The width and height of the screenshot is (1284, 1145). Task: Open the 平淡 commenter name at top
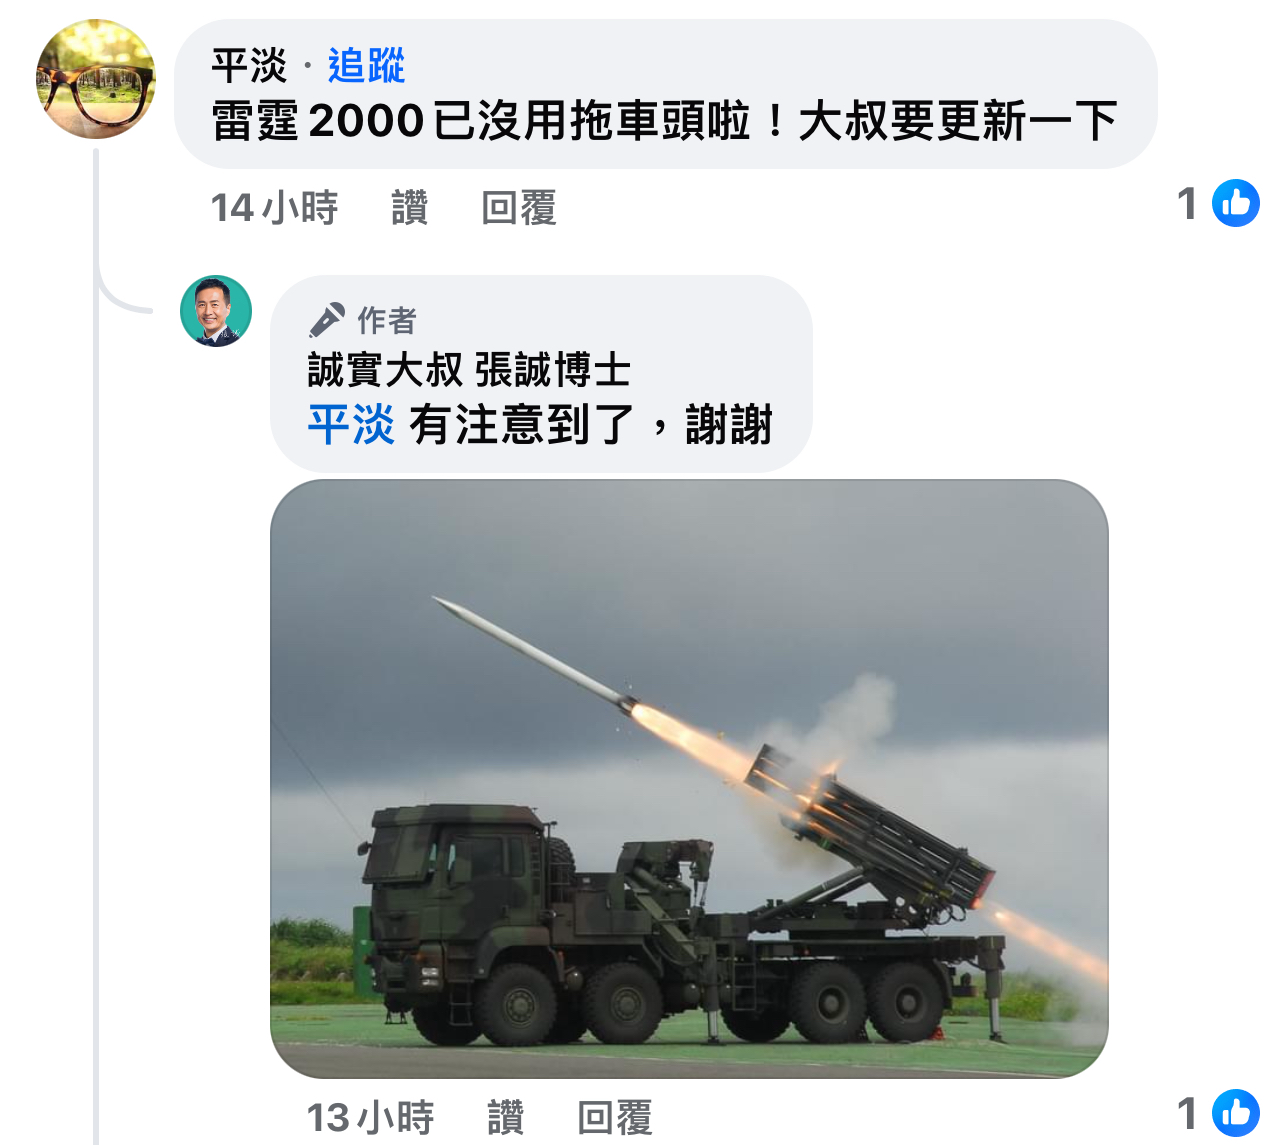[x=249, y=67]
